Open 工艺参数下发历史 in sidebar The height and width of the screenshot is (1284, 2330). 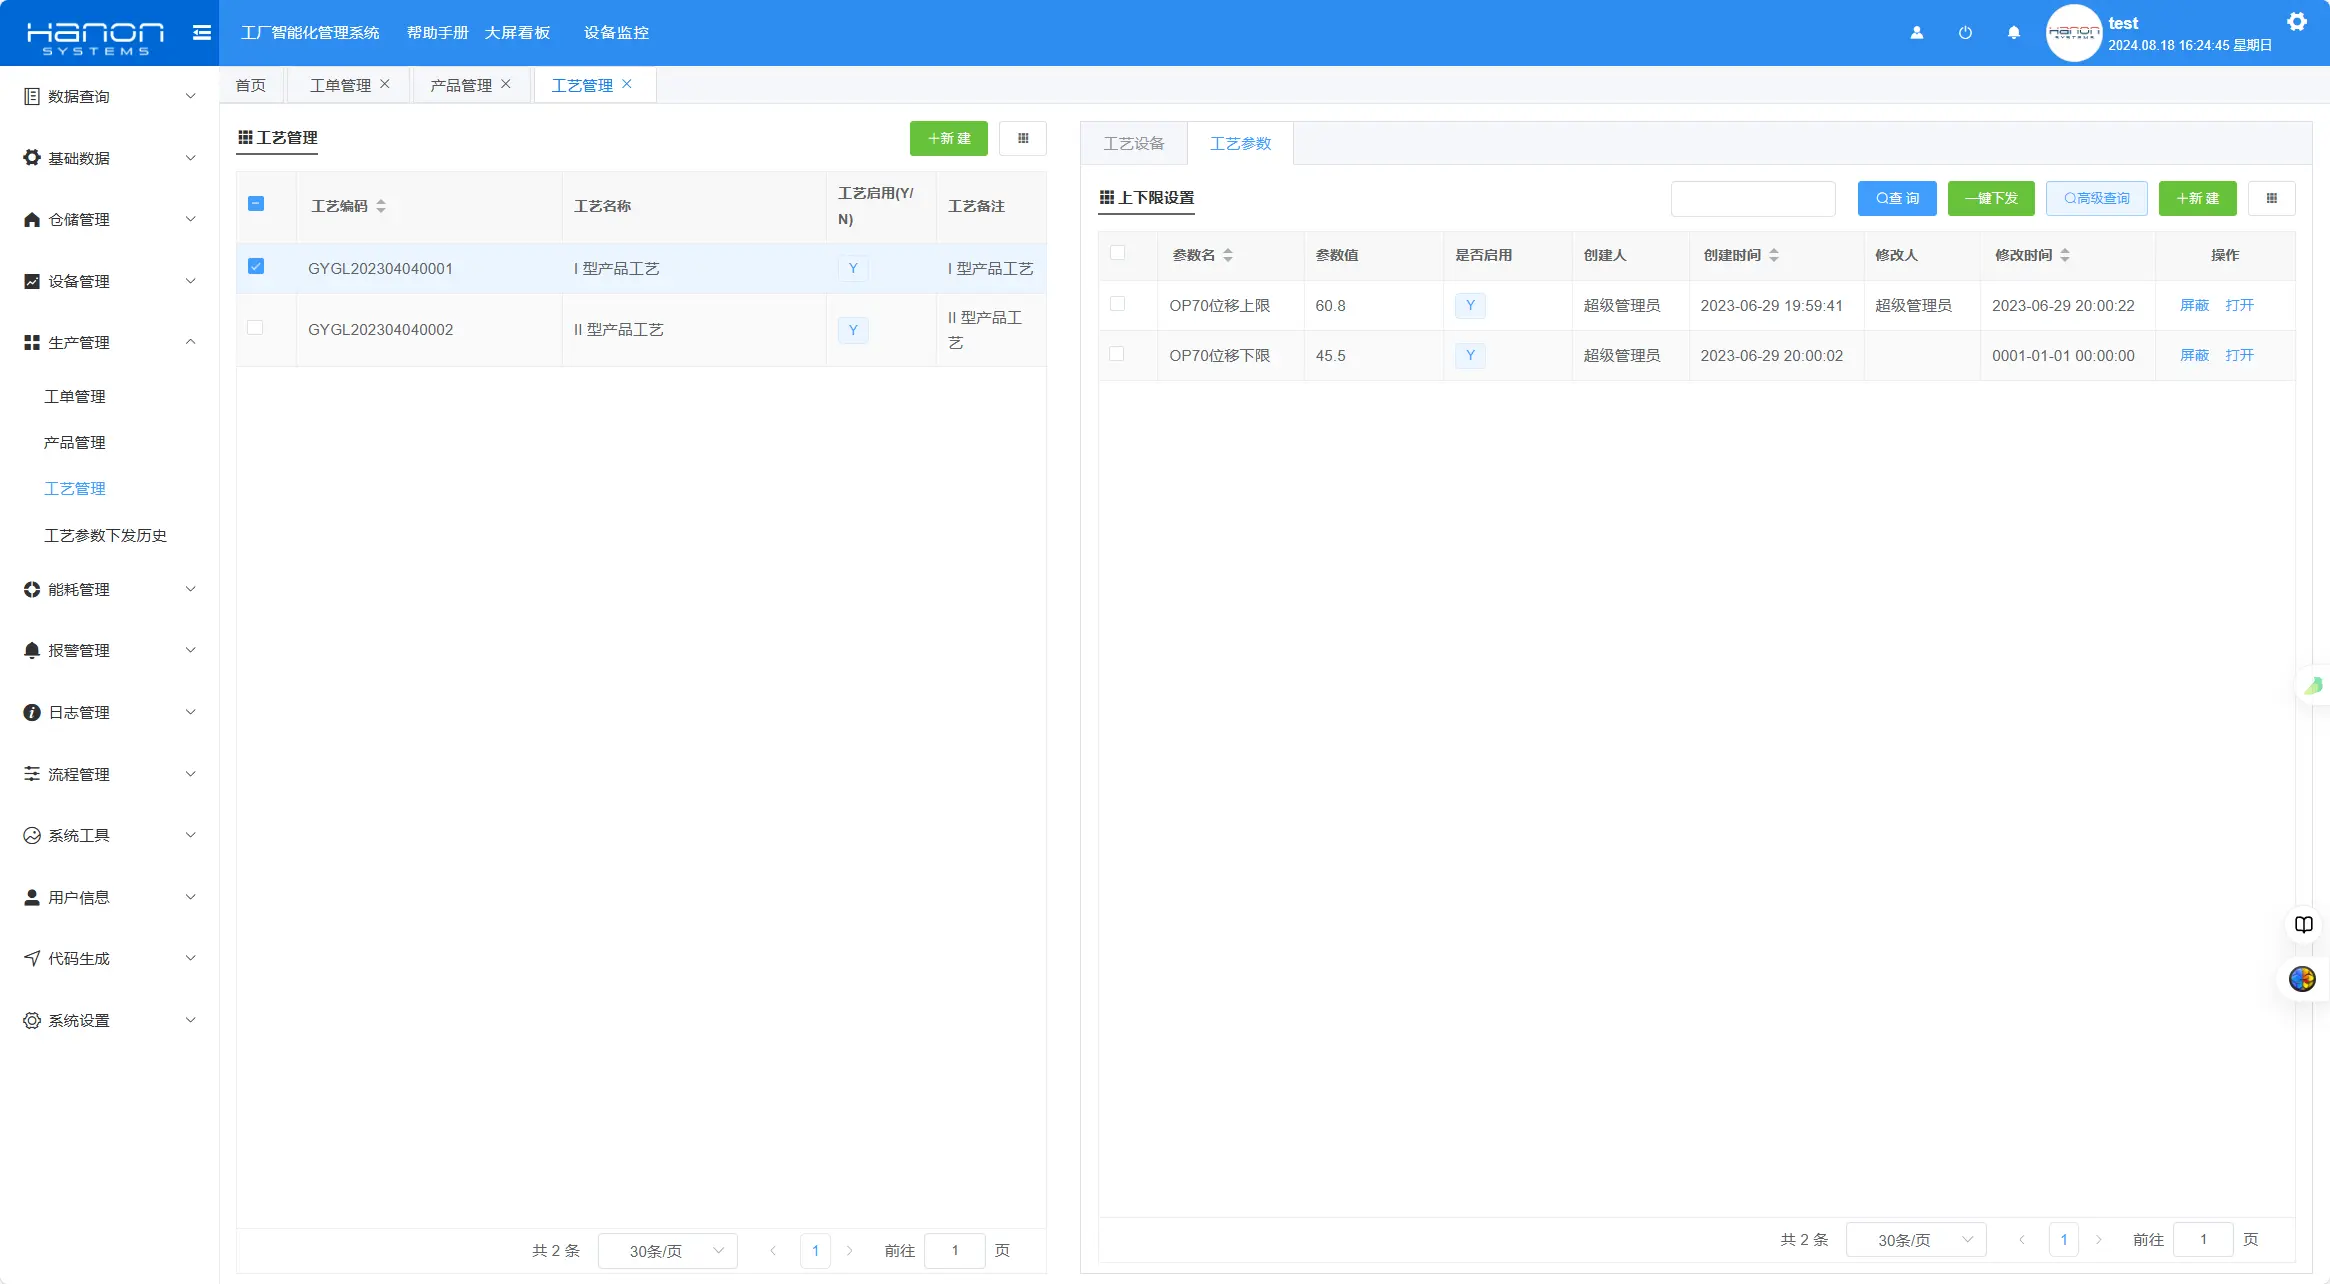pyautogui.click(x=105, y=535)
